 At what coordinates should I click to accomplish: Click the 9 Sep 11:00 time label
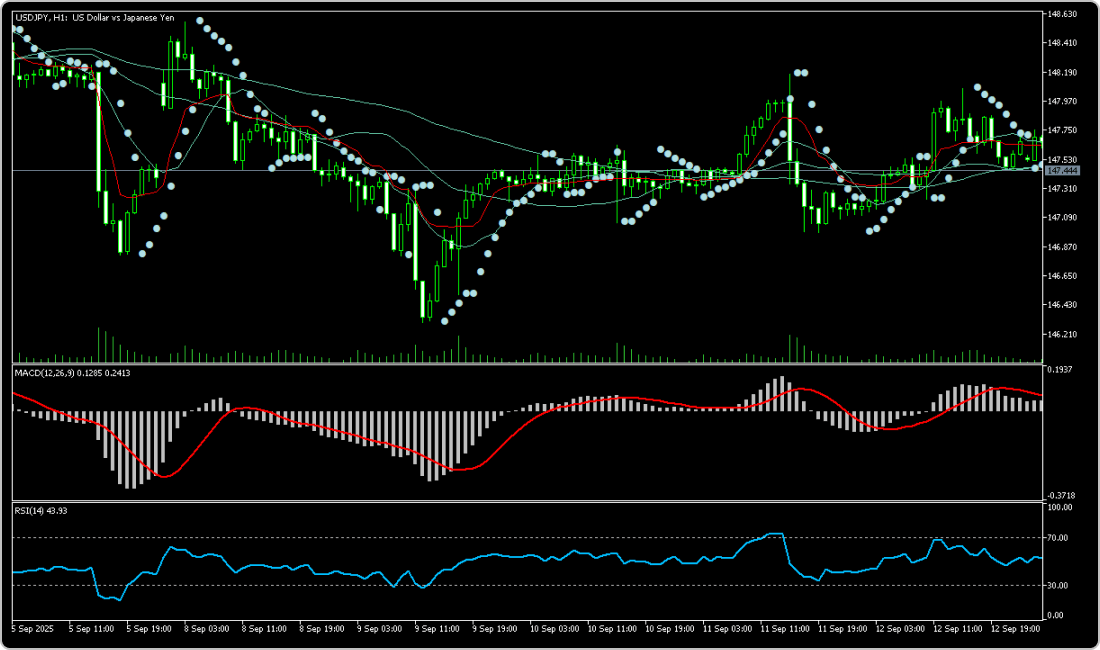[x=437, y=629]
